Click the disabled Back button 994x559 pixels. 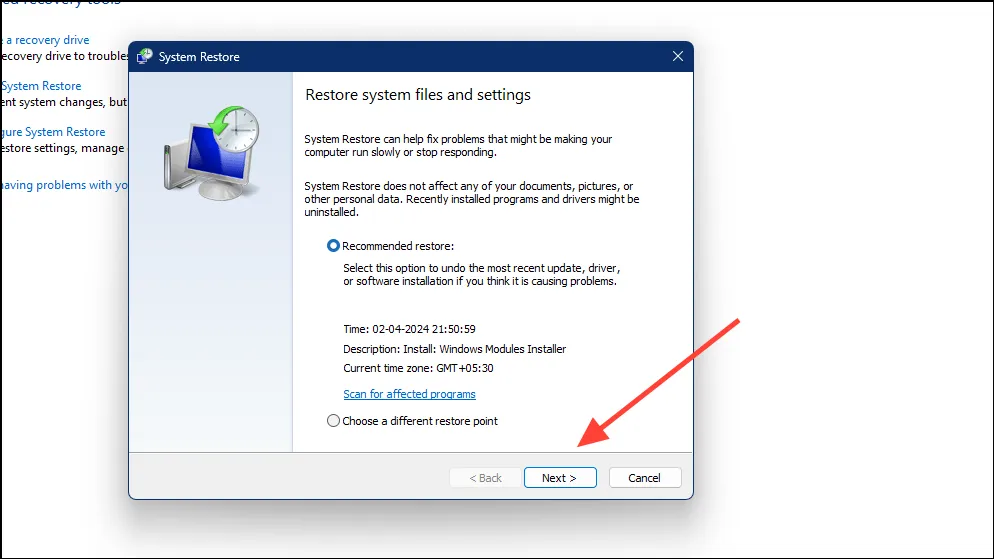485,478
